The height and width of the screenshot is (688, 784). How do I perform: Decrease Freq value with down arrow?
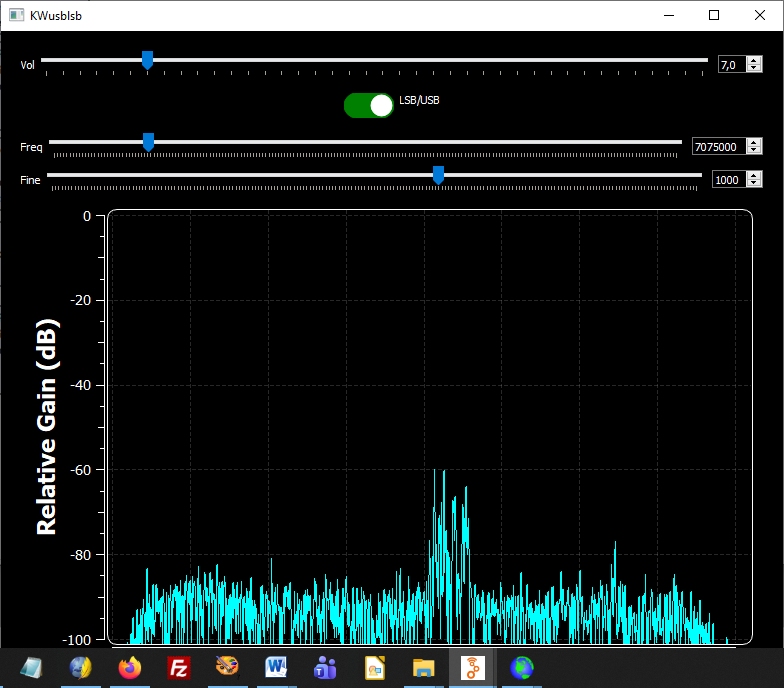tap(754, 151)
